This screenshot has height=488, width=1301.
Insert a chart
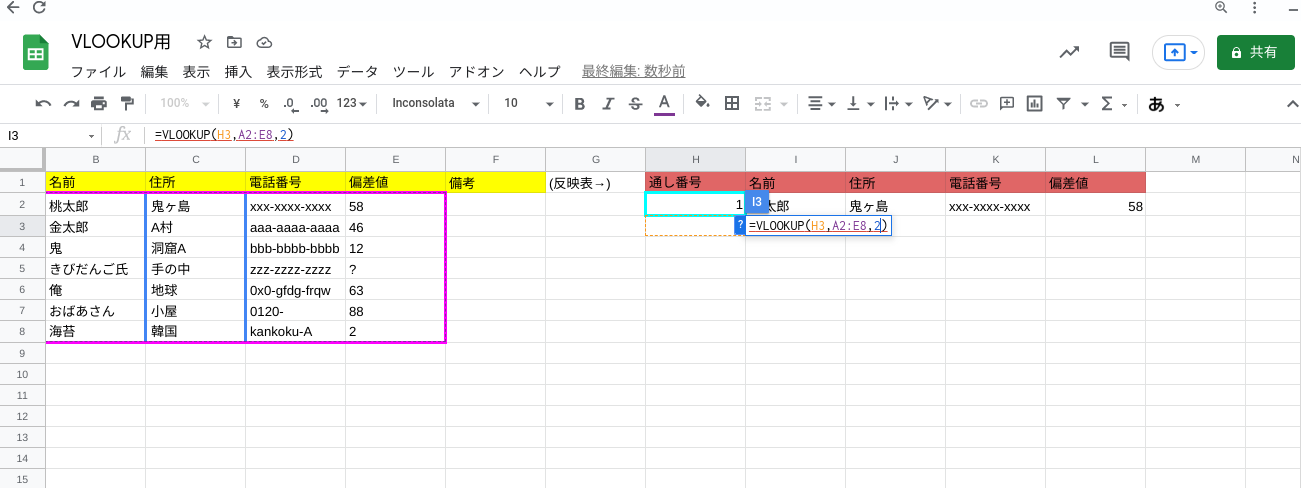1035,103
